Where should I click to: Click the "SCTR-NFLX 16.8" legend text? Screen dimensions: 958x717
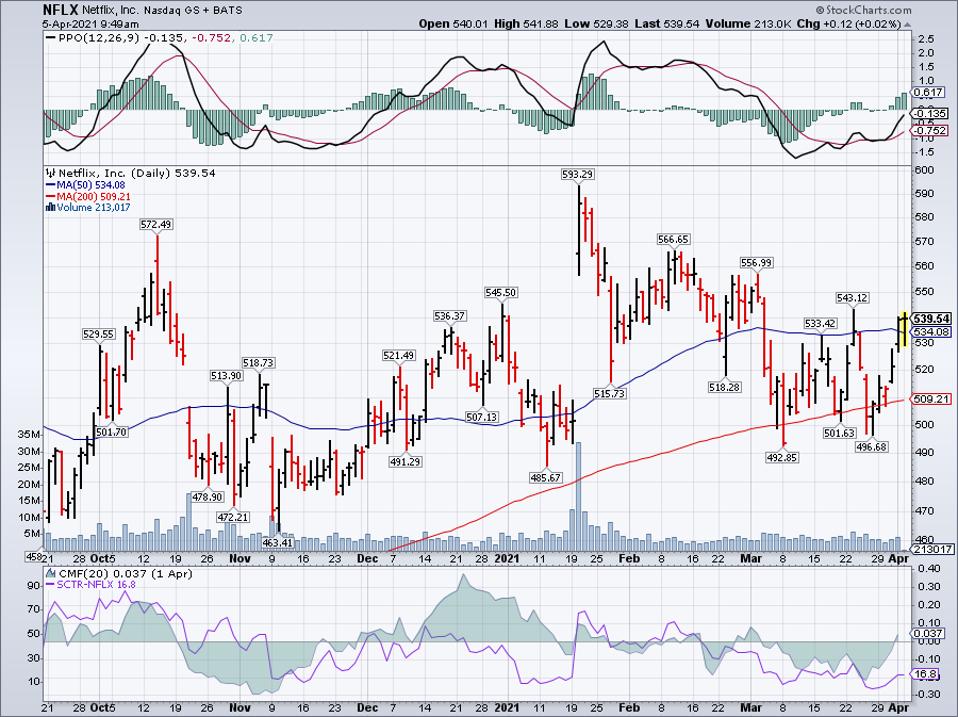[x=97, y=584]
